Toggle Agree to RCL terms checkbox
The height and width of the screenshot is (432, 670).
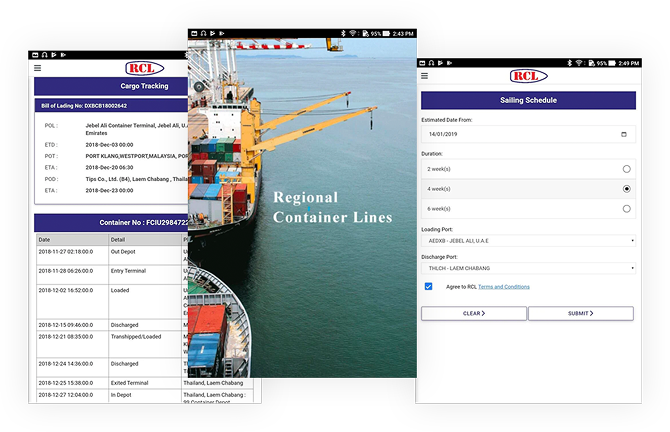click(429, 287)
